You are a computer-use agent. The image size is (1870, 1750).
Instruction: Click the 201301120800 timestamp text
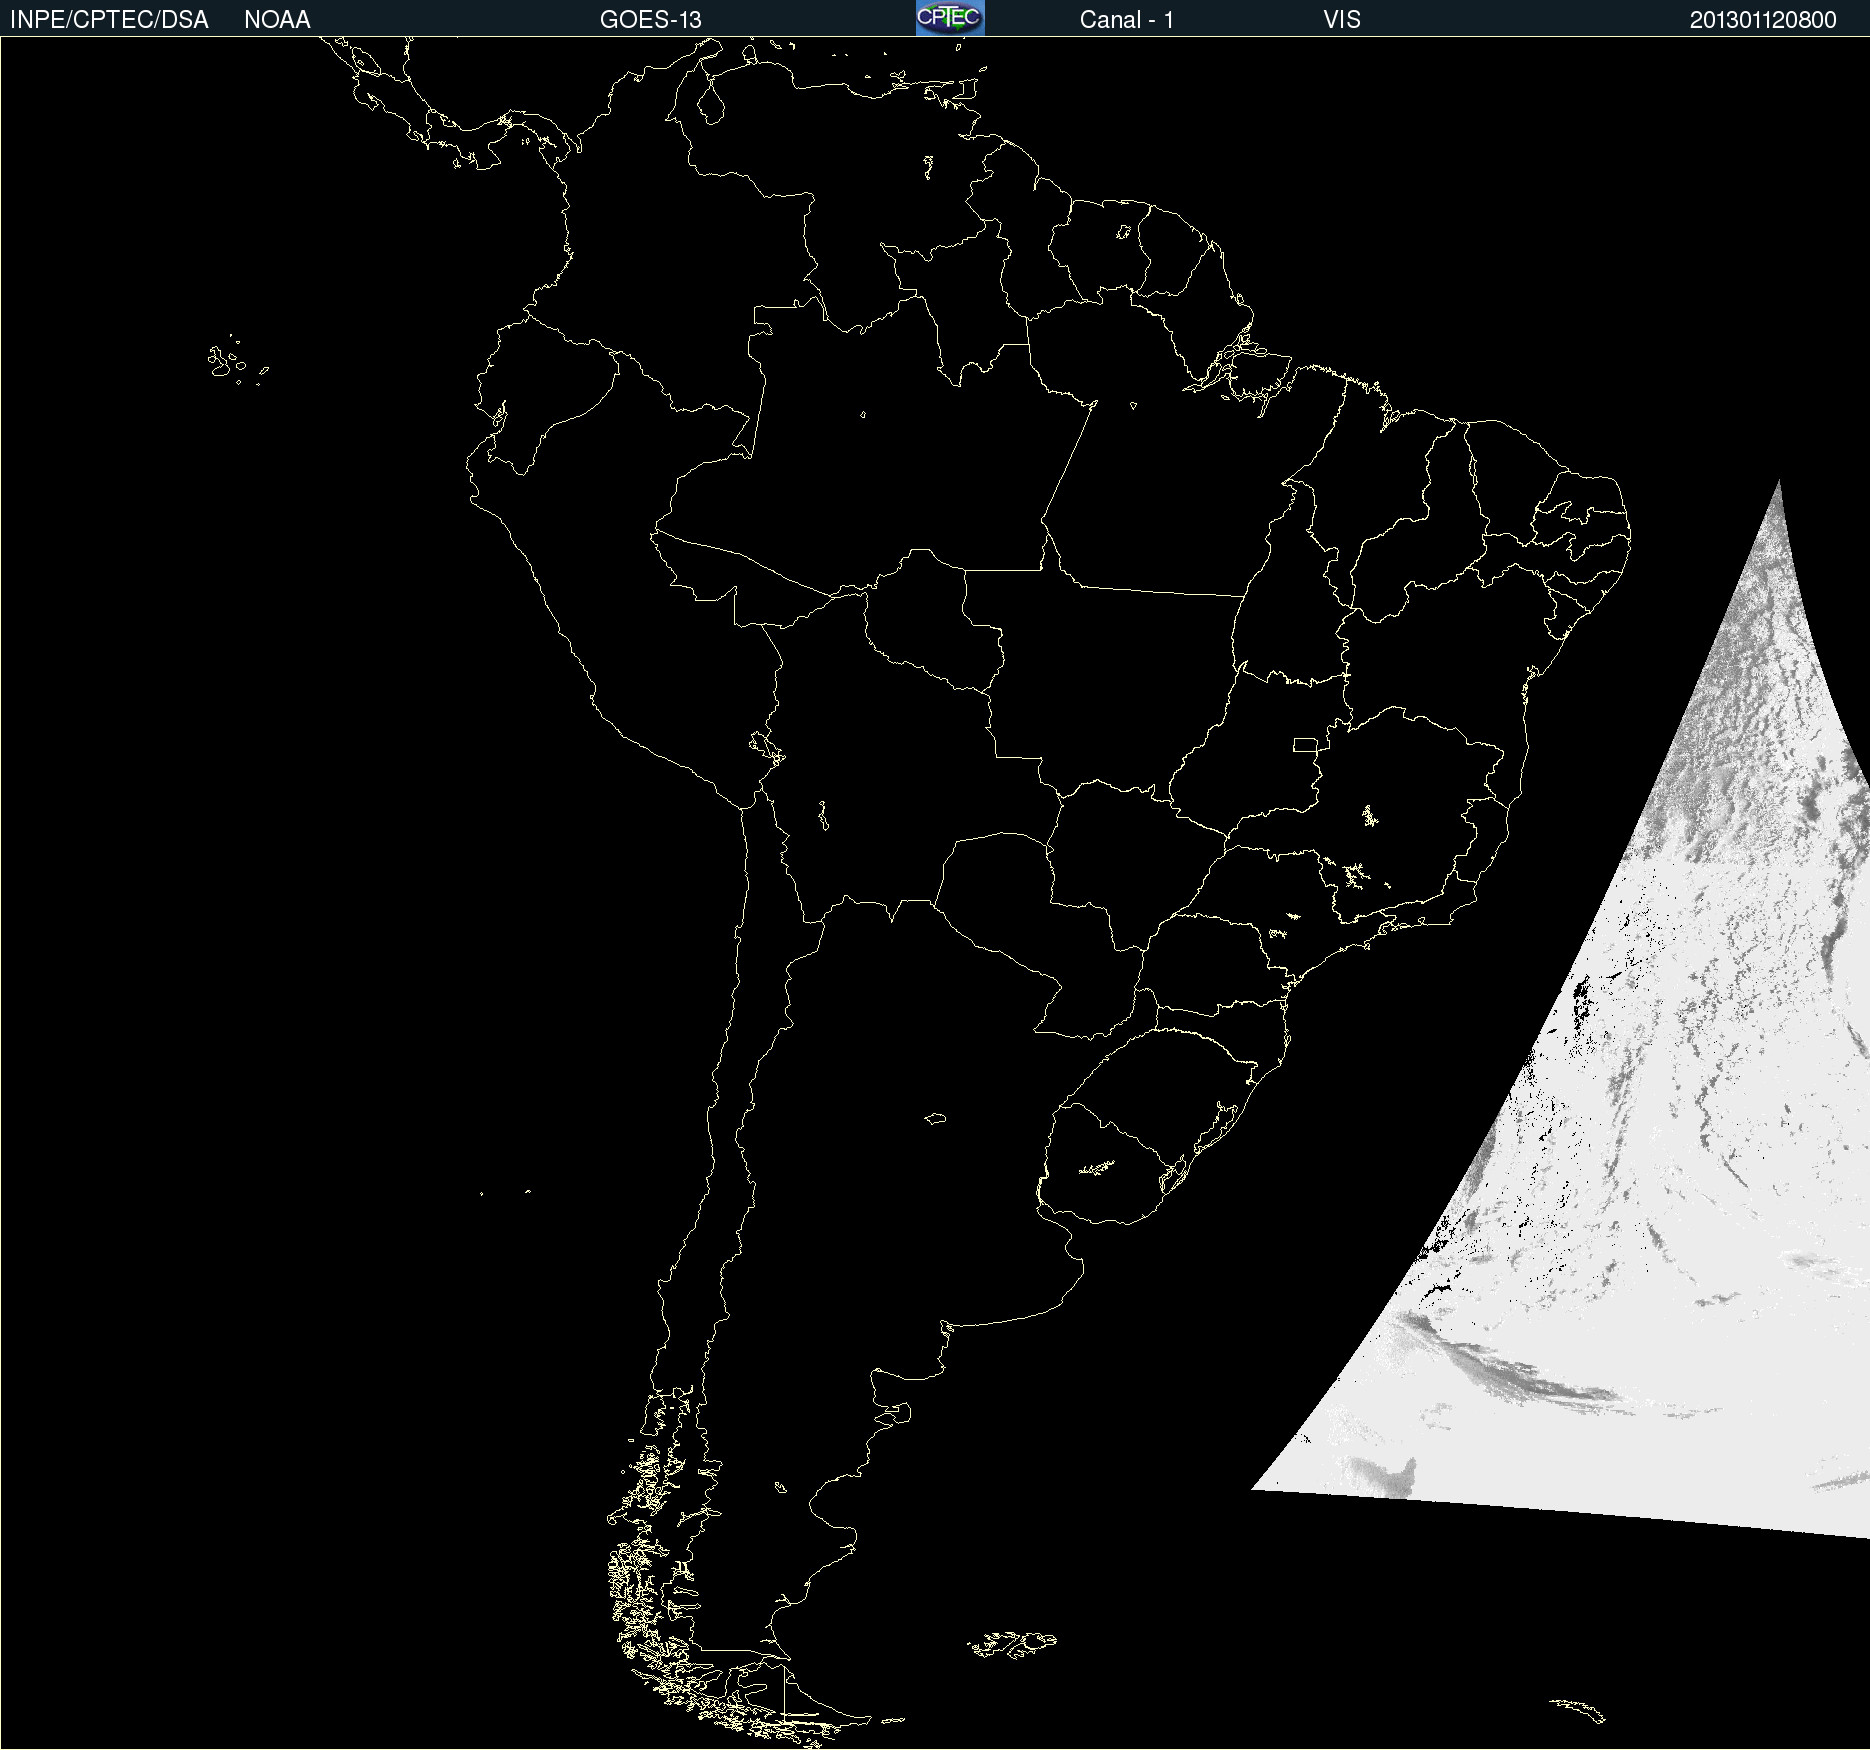click(1763, 20)
